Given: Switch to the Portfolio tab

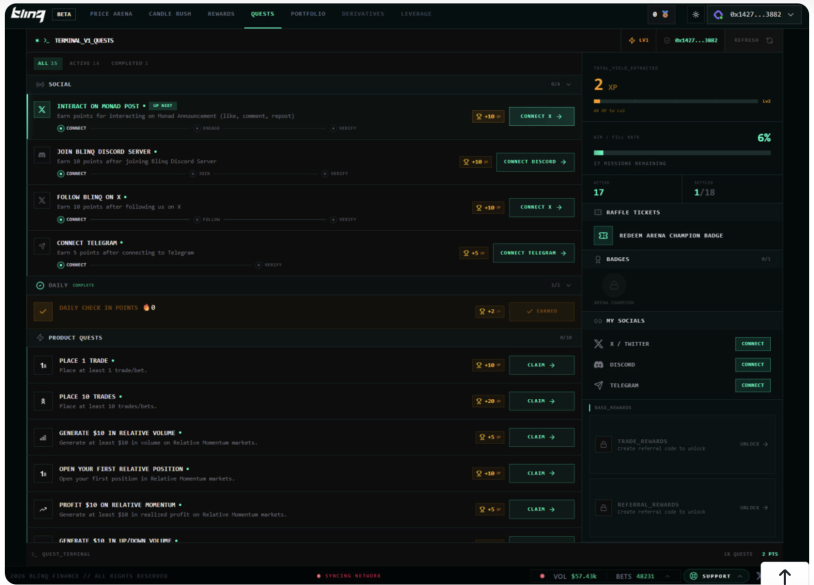Looking at the screenshot, I should pos(308,14).
